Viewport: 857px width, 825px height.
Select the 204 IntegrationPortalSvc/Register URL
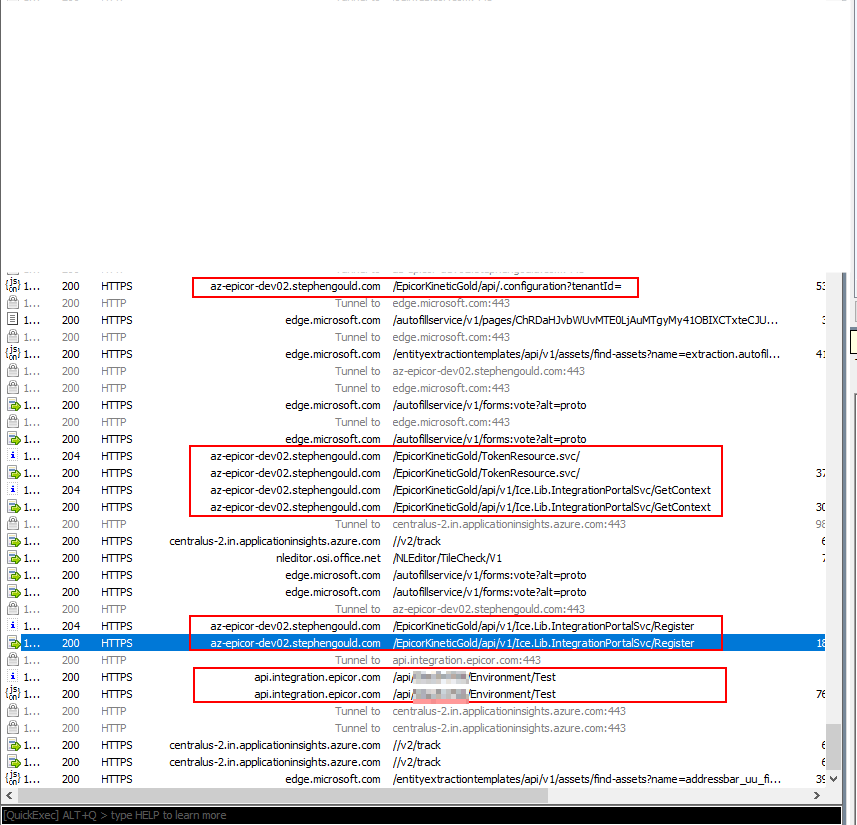(x=543, y=626)
